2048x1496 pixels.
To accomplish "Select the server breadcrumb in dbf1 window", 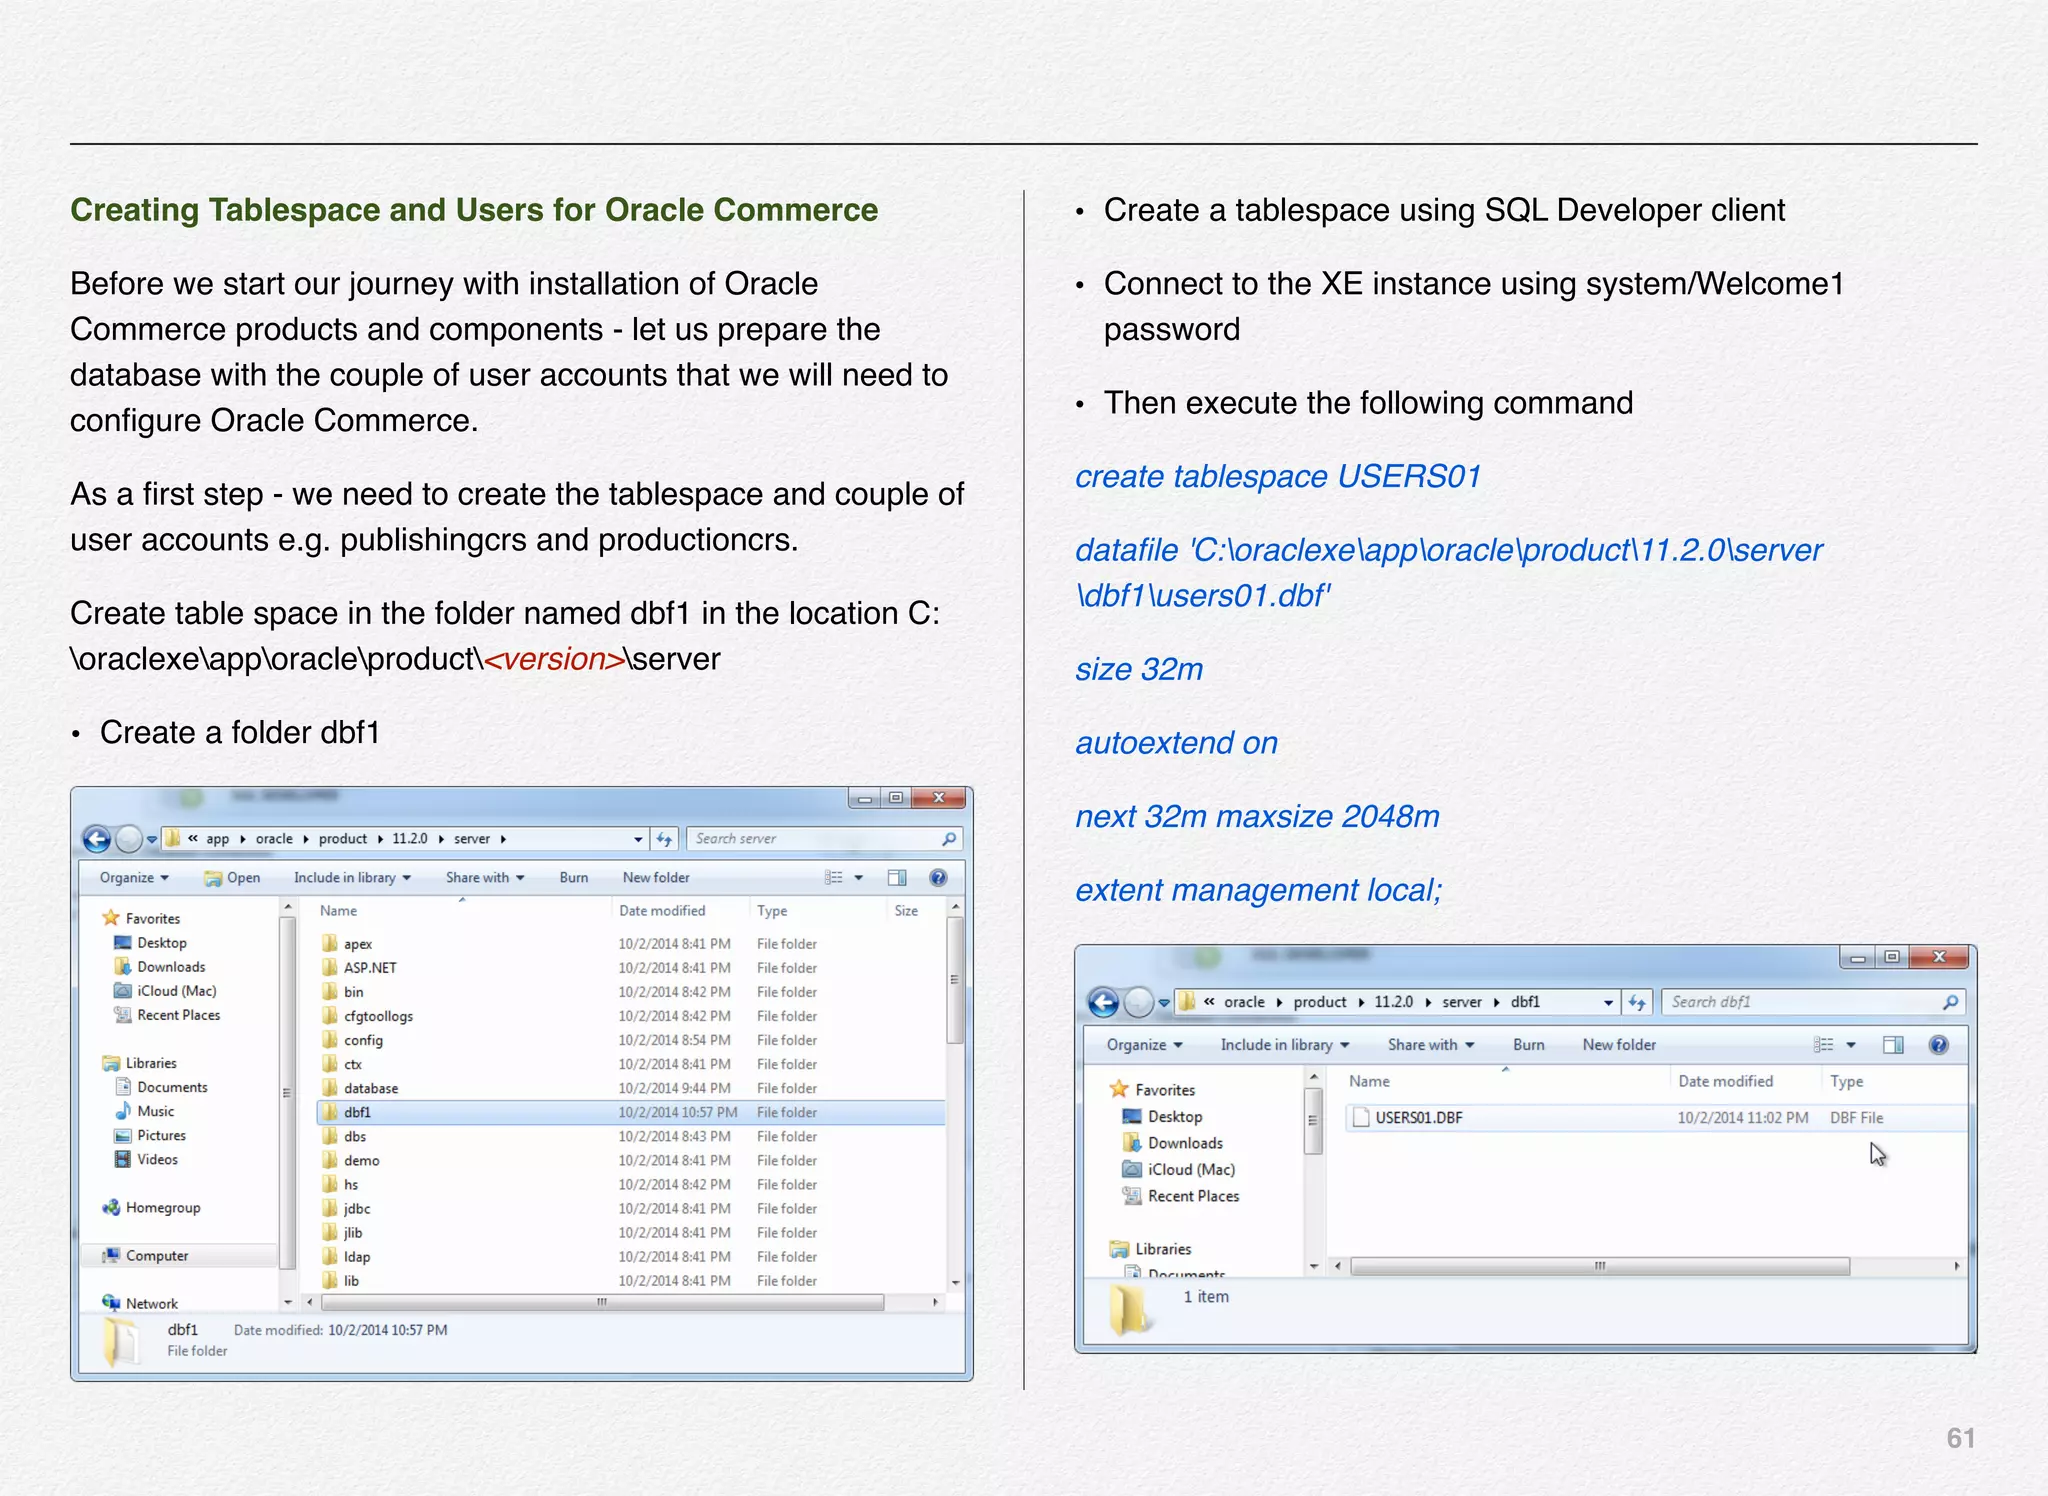I will [1461, 1001].
